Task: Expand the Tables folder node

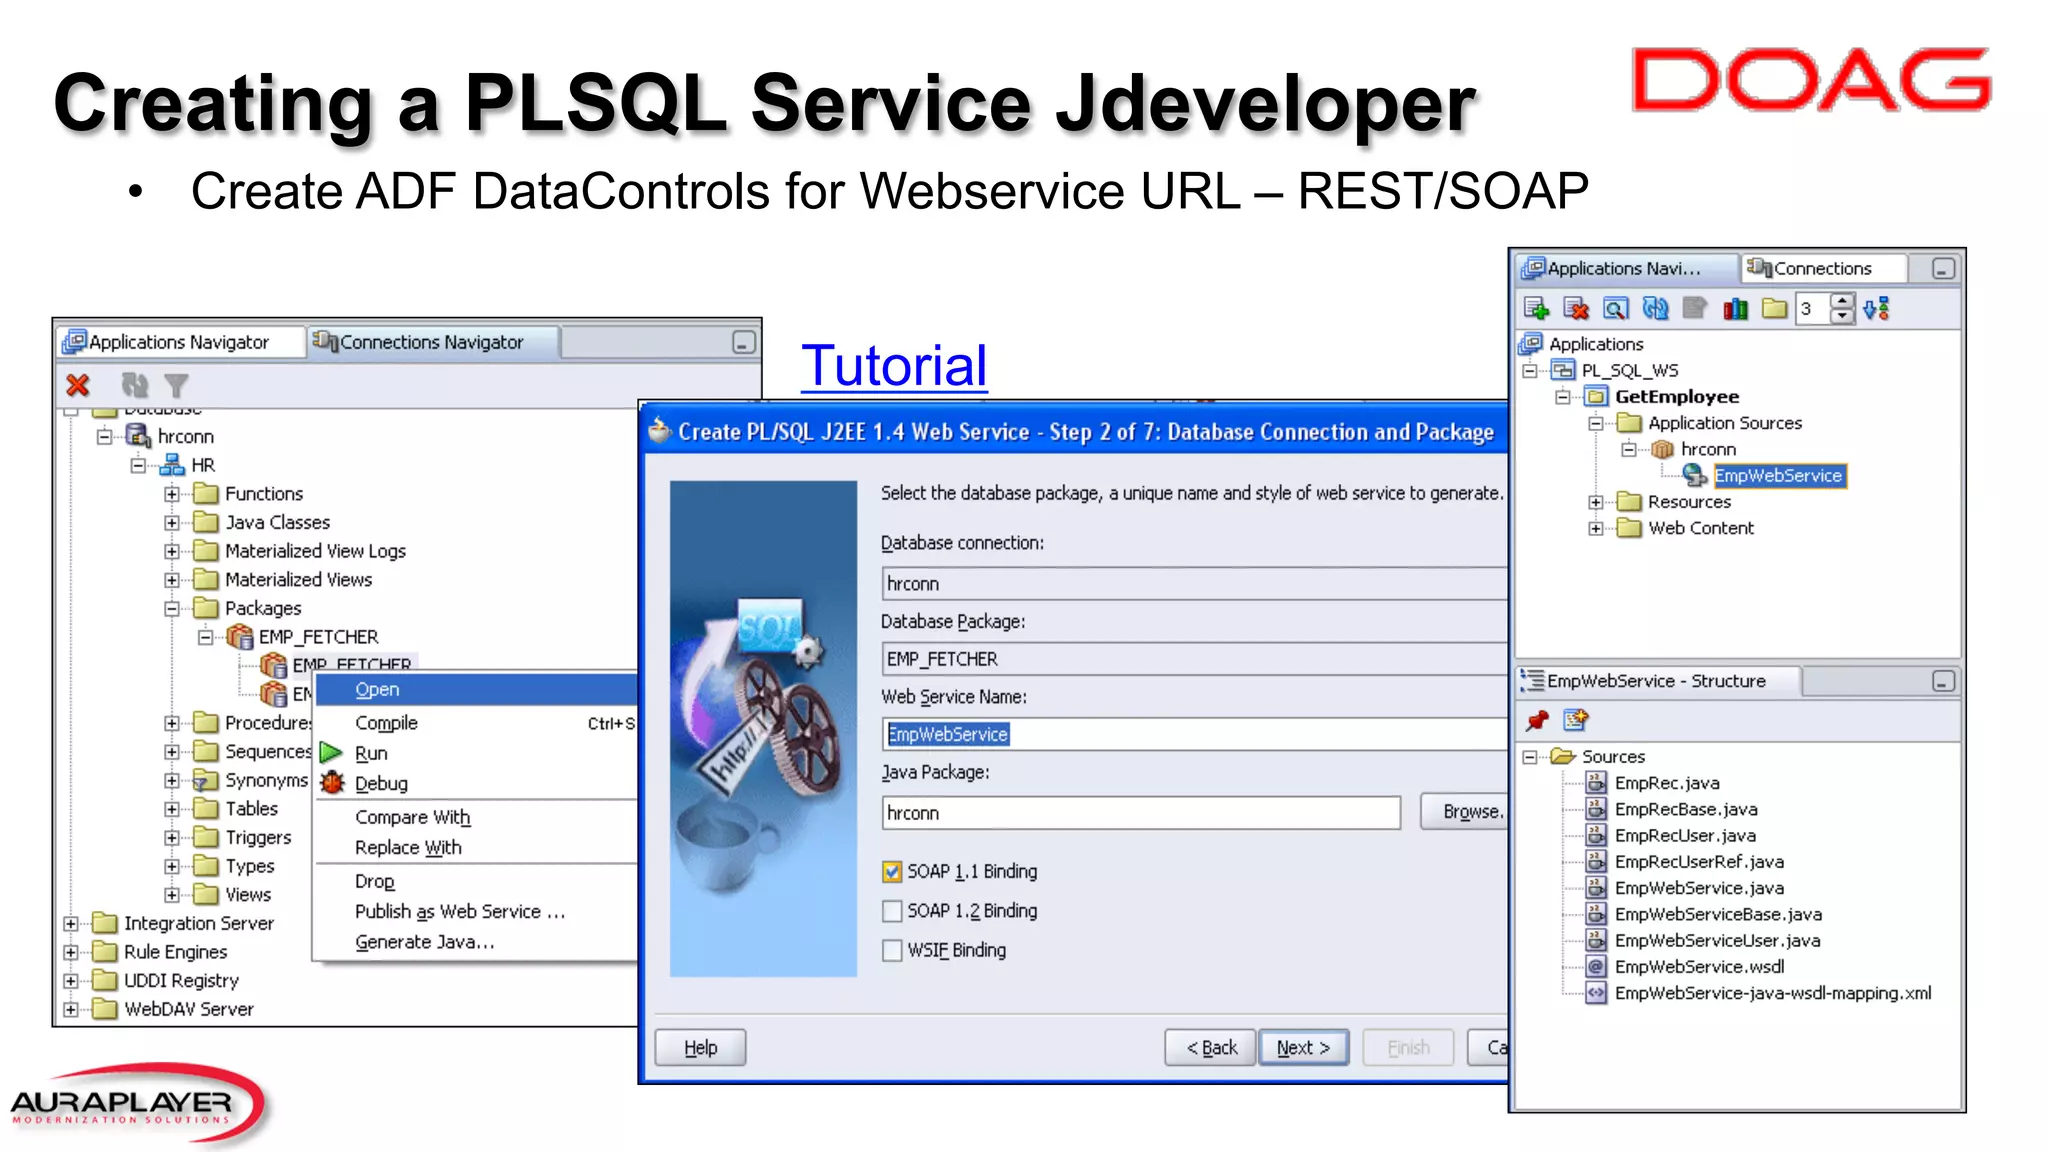Action: tap(172, 809)
